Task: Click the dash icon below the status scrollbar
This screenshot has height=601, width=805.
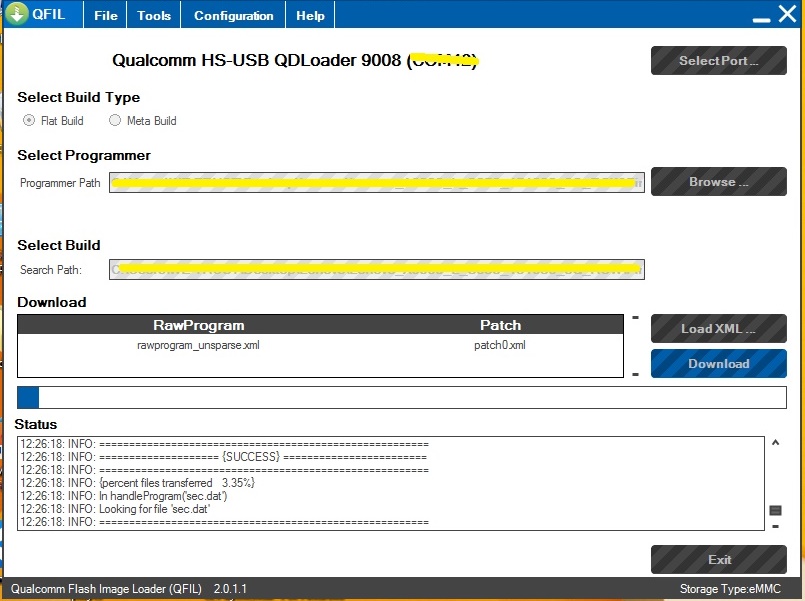Action: coord(775,525)
